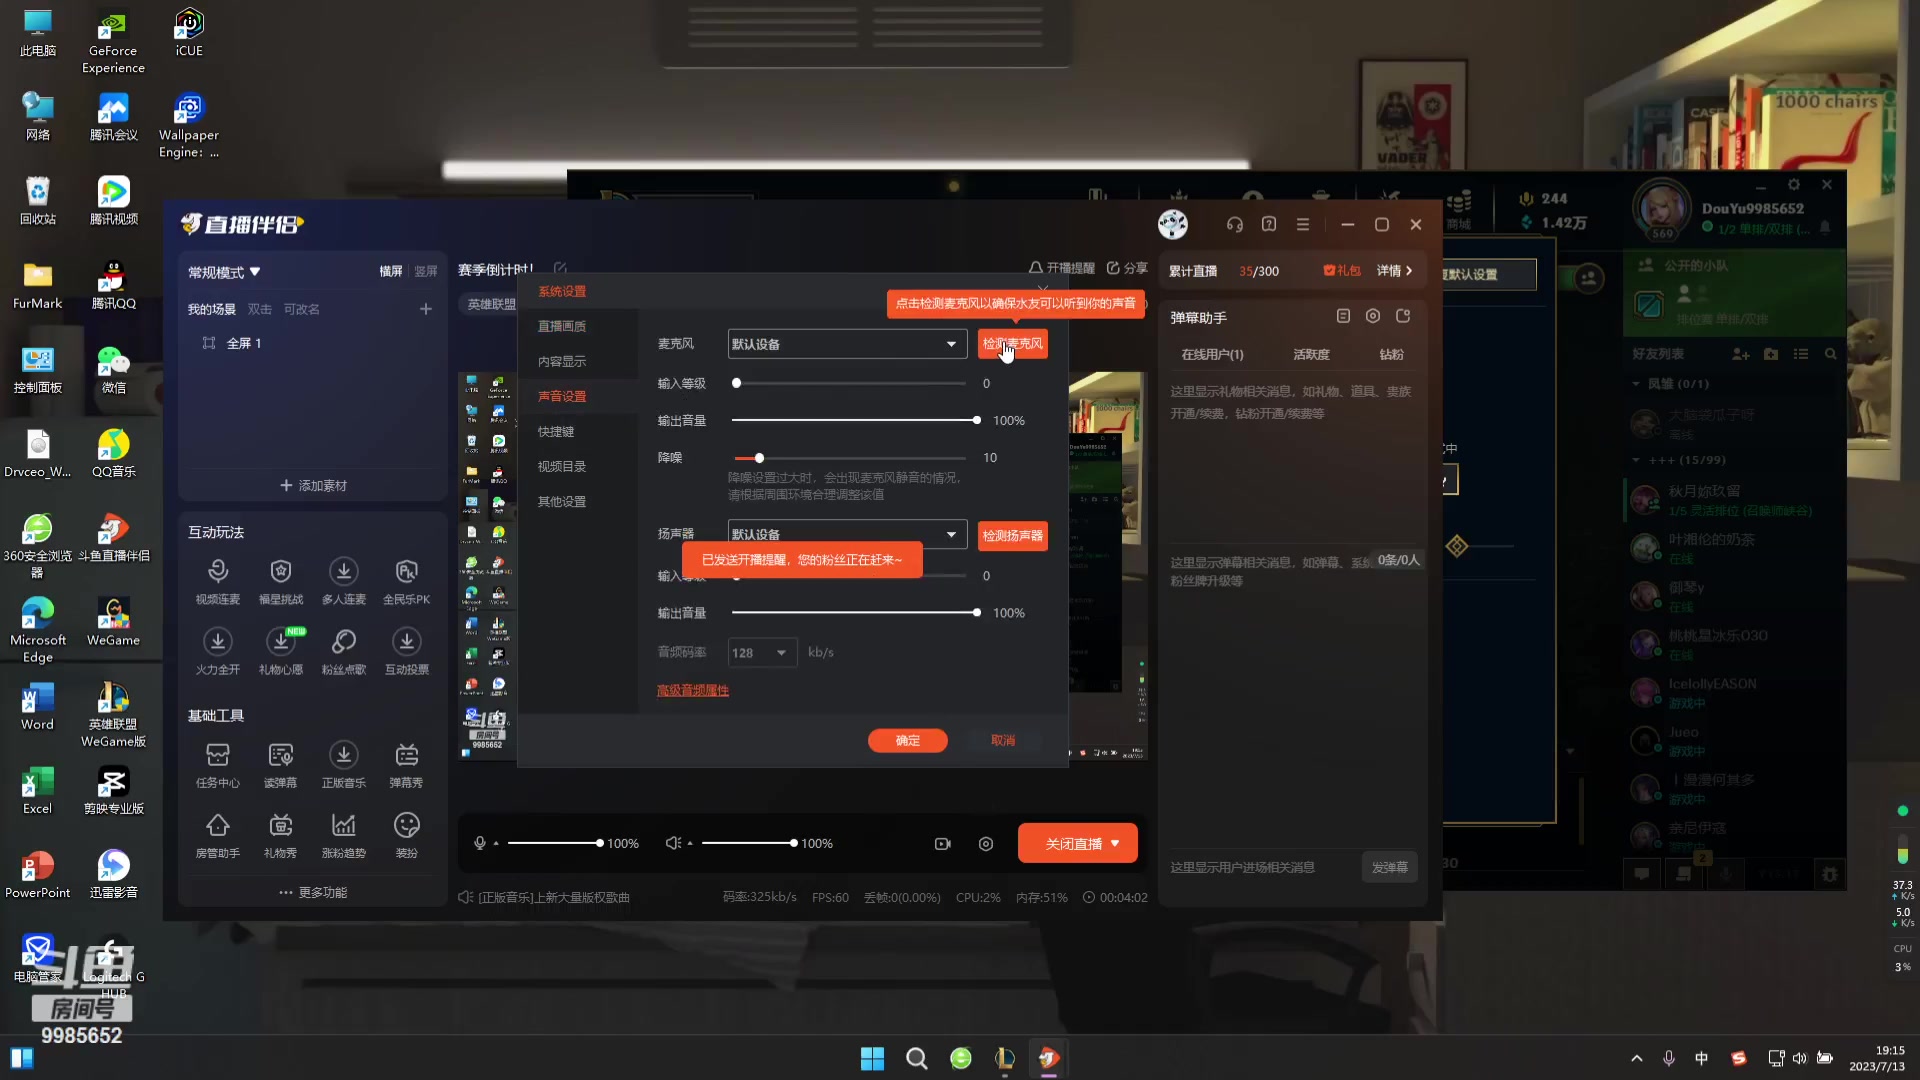Viewport: 1920px width, 1080px height.
Task: Show hidden tray icons in taskbar
Action: click(x=1637, y=1058)
